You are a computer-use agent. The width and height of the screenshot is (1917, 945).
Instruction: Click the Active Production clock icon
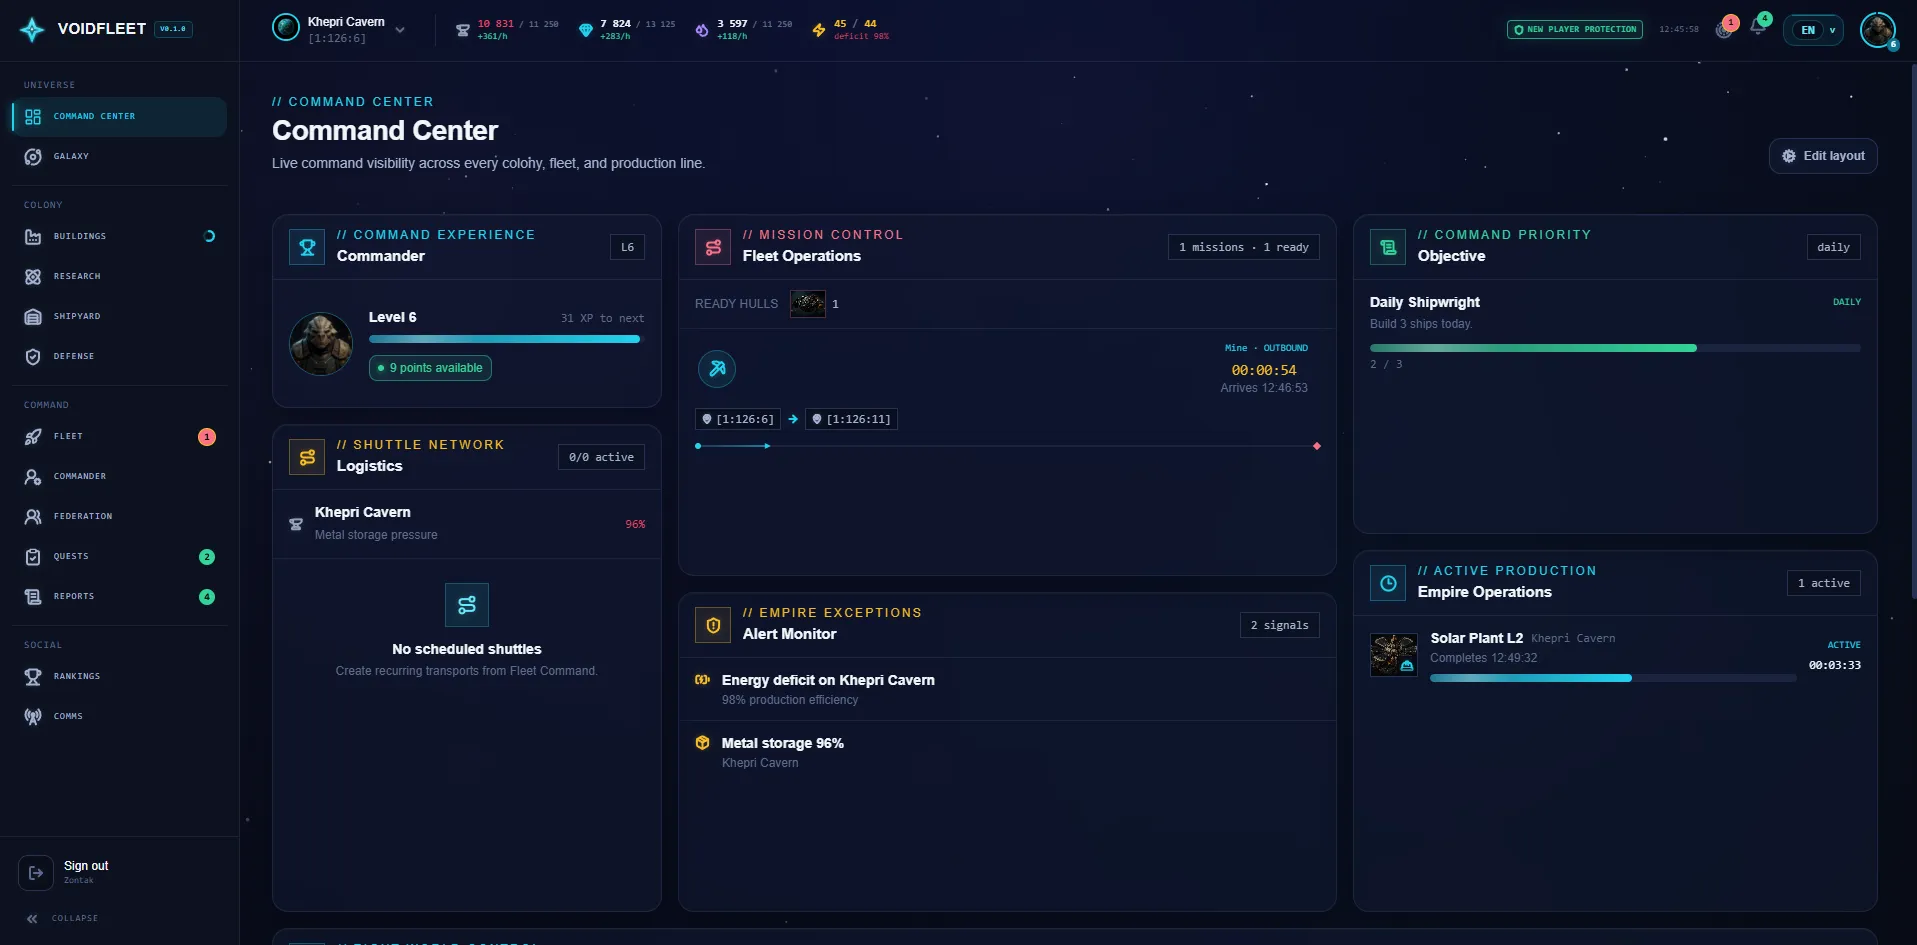1388,583
